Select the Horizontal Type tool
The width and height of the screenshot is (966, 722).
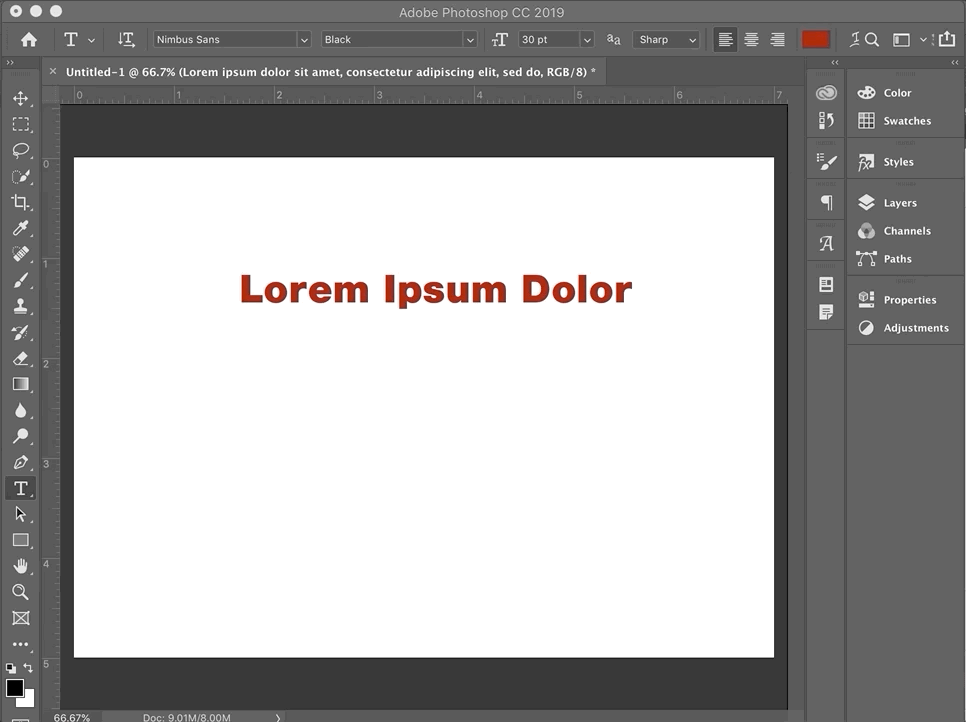20,489
